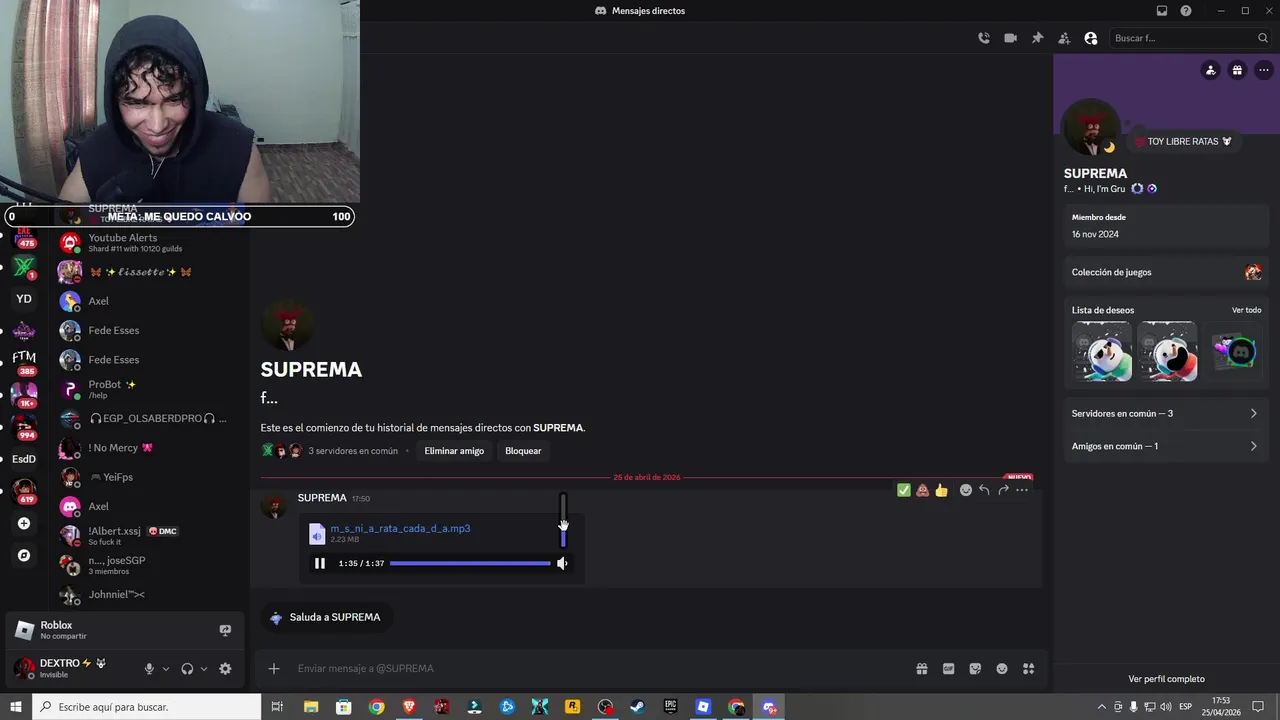This screenshot has width=1280, height=720.
Task: Open add reaction smiley on message
Action: tap(966, 490)
